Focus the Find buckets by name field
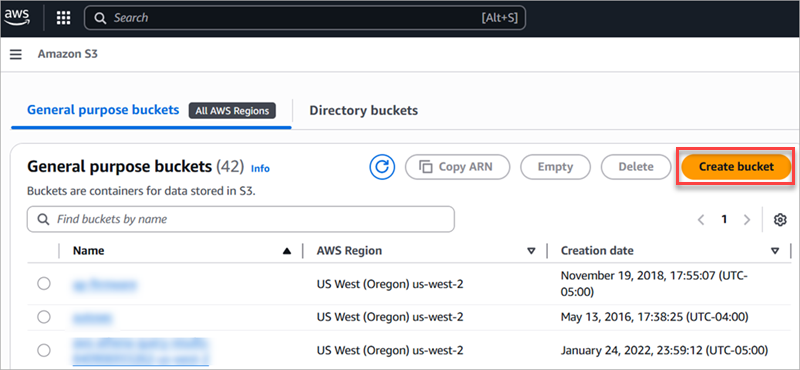 [x=240, y=219]
